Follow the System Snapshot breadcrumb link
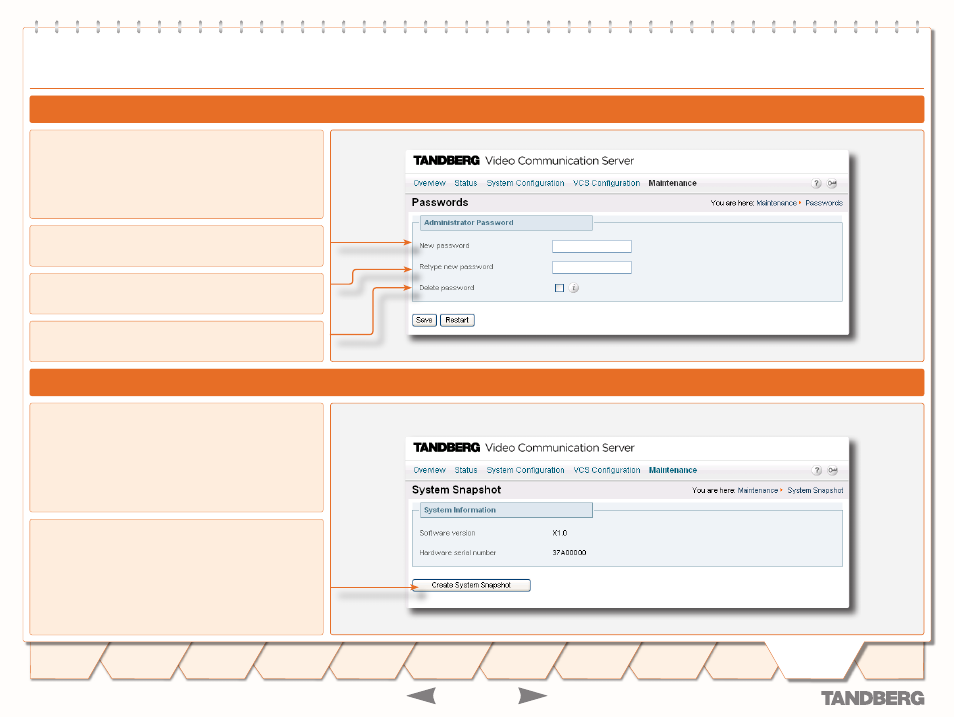 [x=815, y=491]
